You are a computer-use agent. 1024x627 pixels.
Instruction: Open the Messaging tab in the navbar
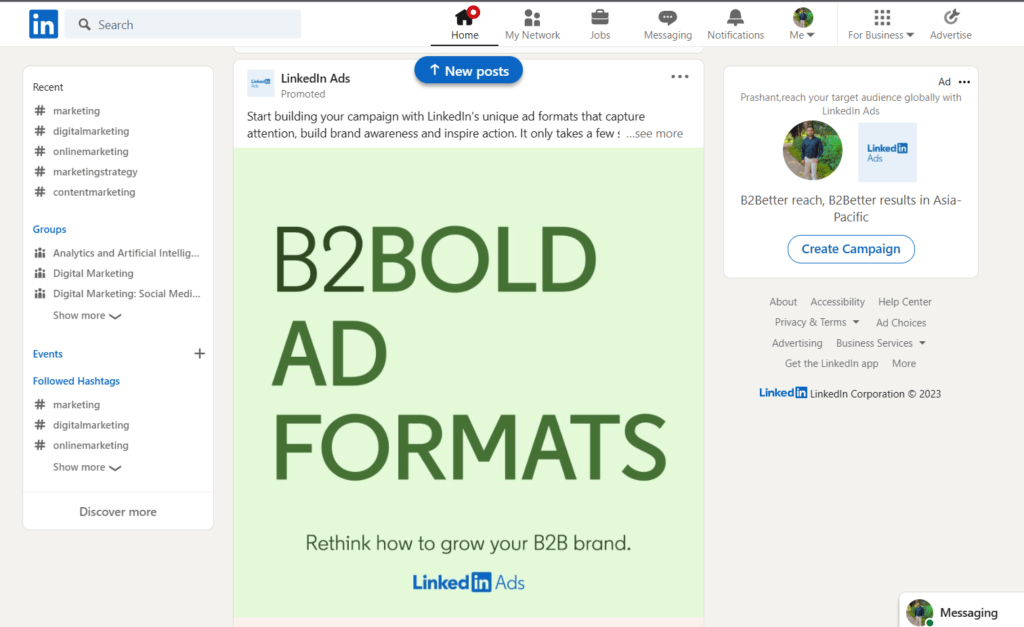667,24
